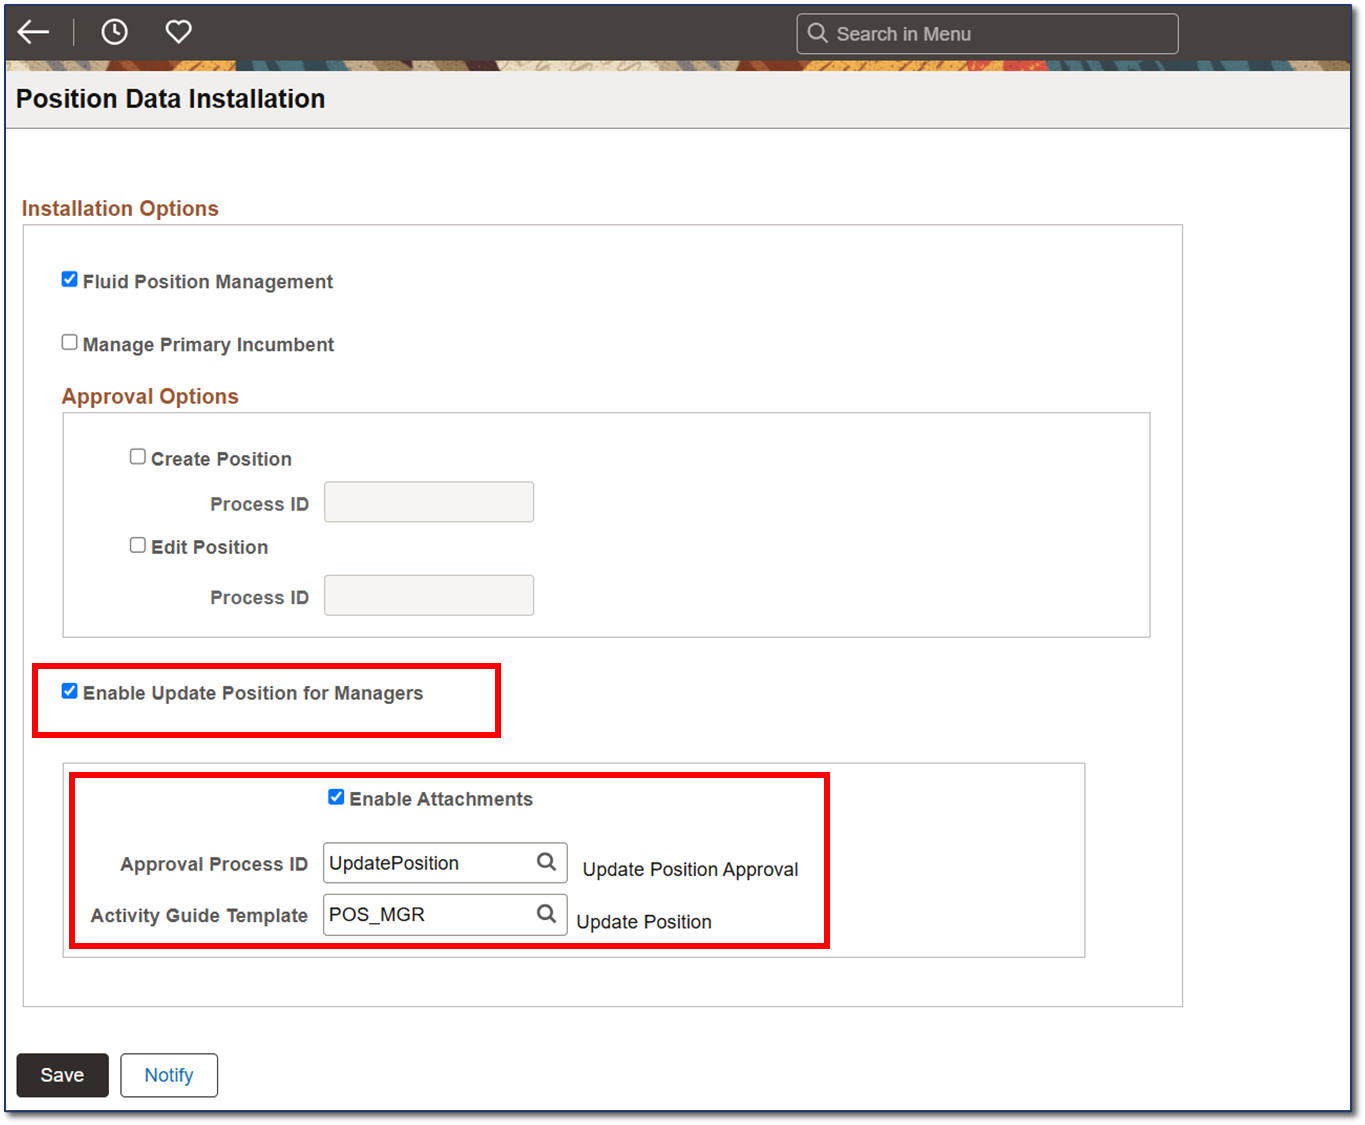Viewport: 1365px width, 1125px height.
Task: Focus the Search in Menu field
Action: [1000, 34]
